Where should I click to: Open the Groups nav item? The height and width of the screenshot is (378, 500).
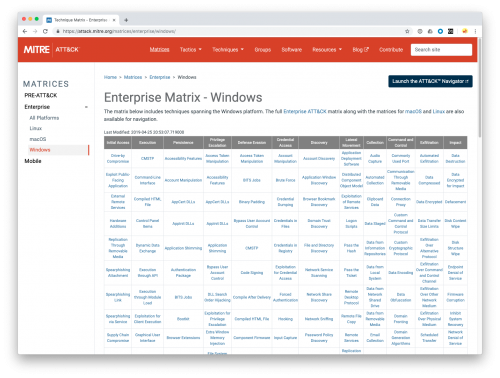(263, 50)
